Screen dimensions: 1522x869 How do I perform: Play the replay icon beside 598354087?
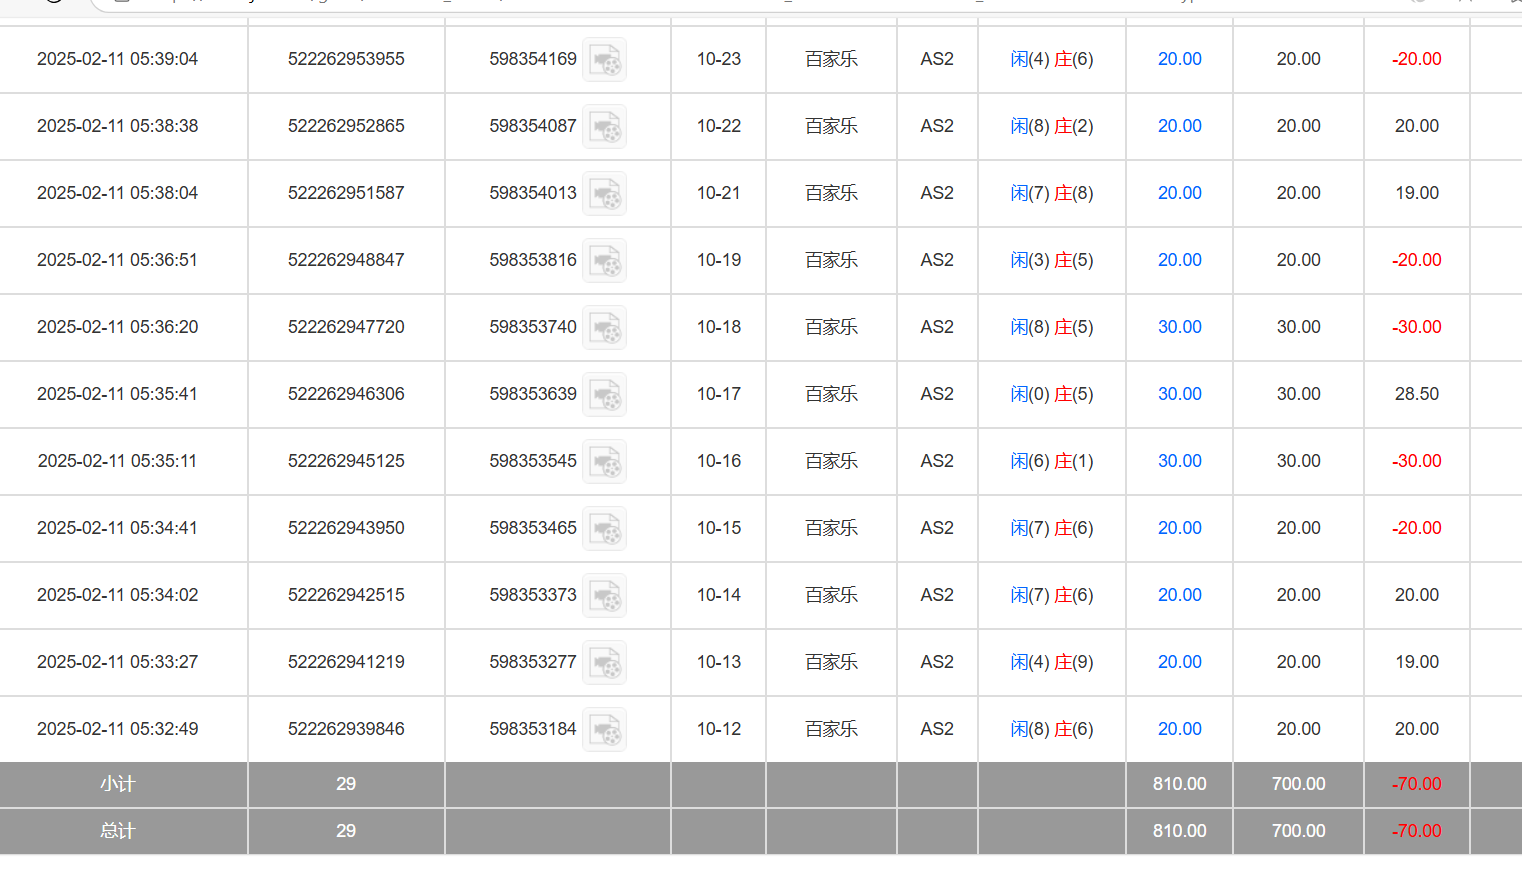604,127
